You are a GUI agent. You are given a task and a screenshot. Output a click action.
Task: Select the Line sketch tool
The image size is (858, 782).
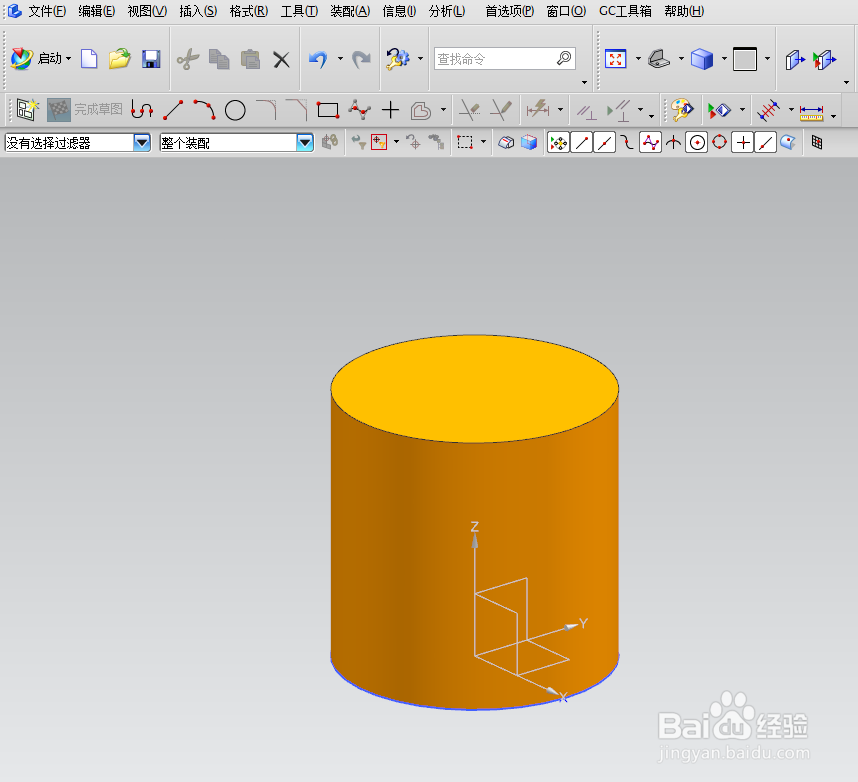(x=173, y=110)
